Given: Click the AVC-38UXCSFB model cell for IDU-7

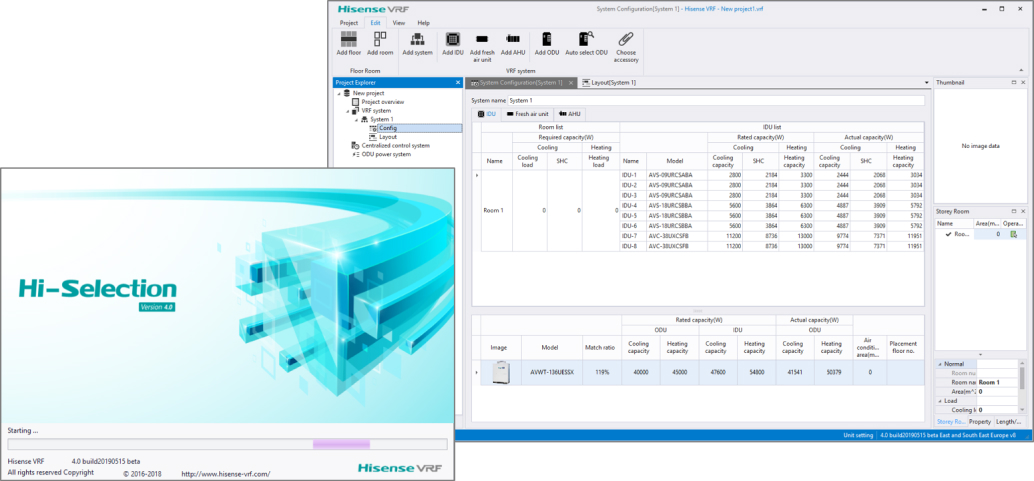Looking at the screenshot, I should (677, 236).
